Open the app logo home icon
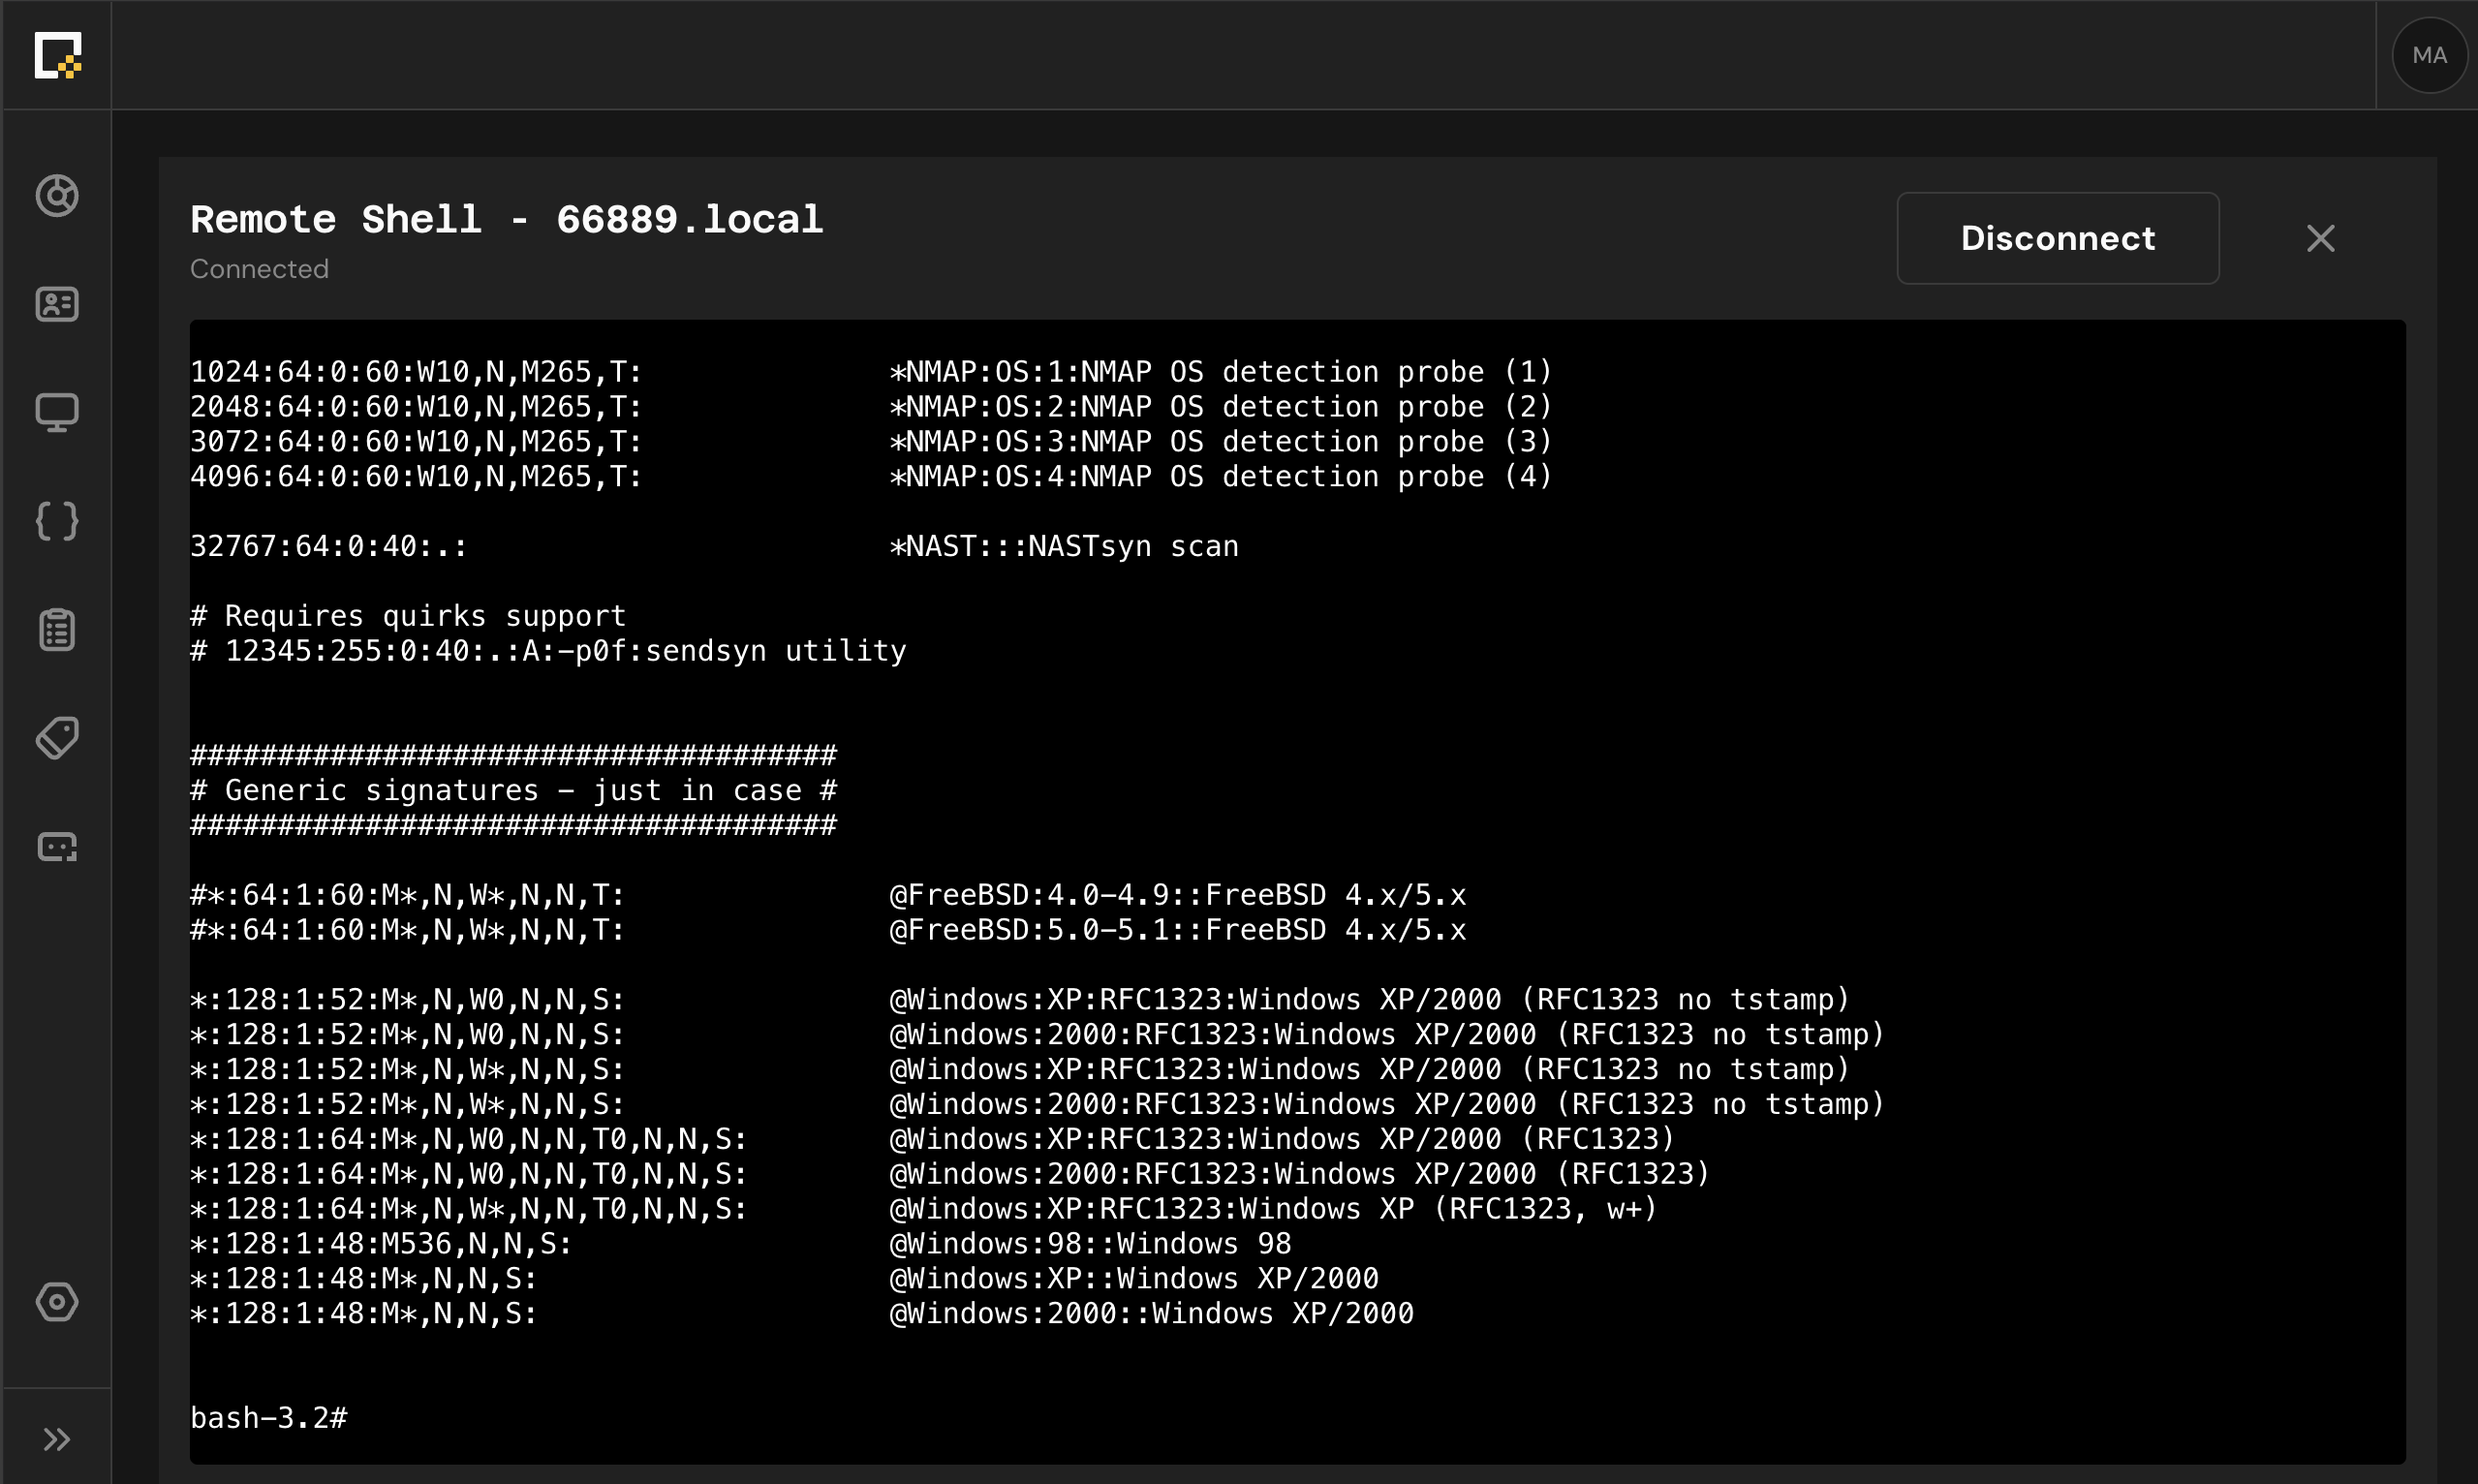 coord(57,55)
